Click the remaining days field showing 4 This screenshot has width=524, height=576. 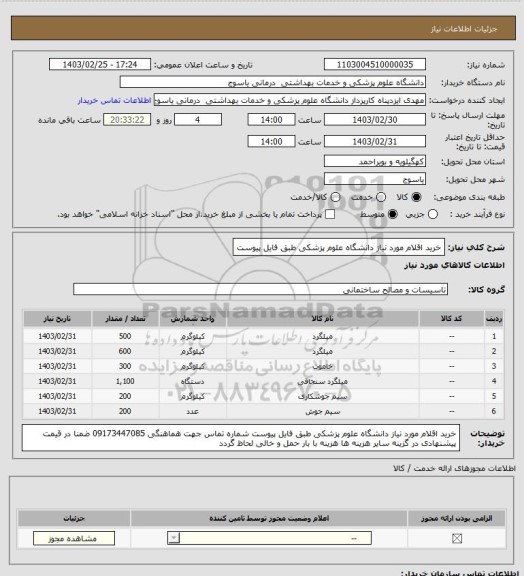[198, 120]
